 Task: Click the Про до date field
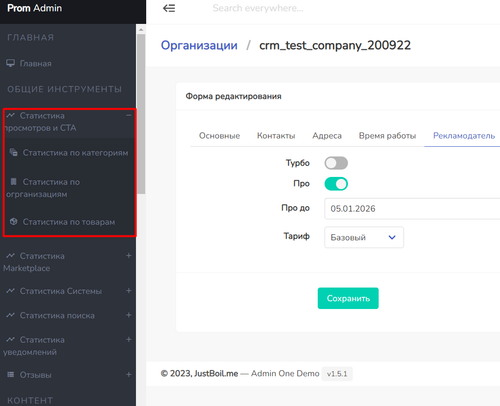coord(412,209)
